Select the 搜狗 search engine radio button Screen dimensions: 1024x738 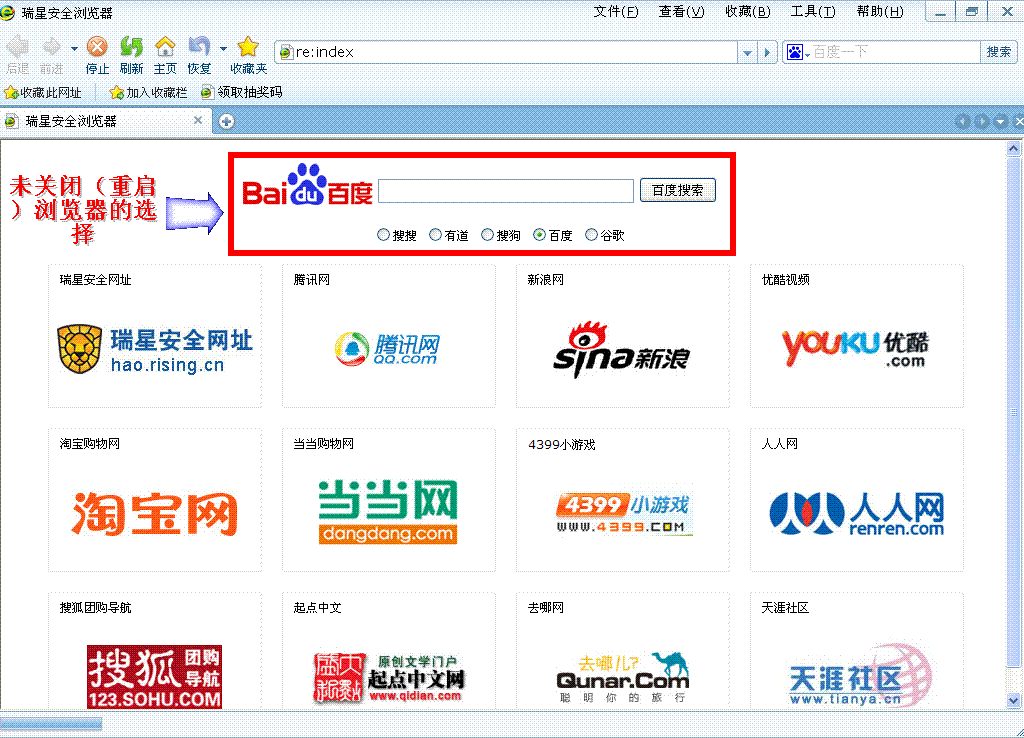(x=487, y=234)
